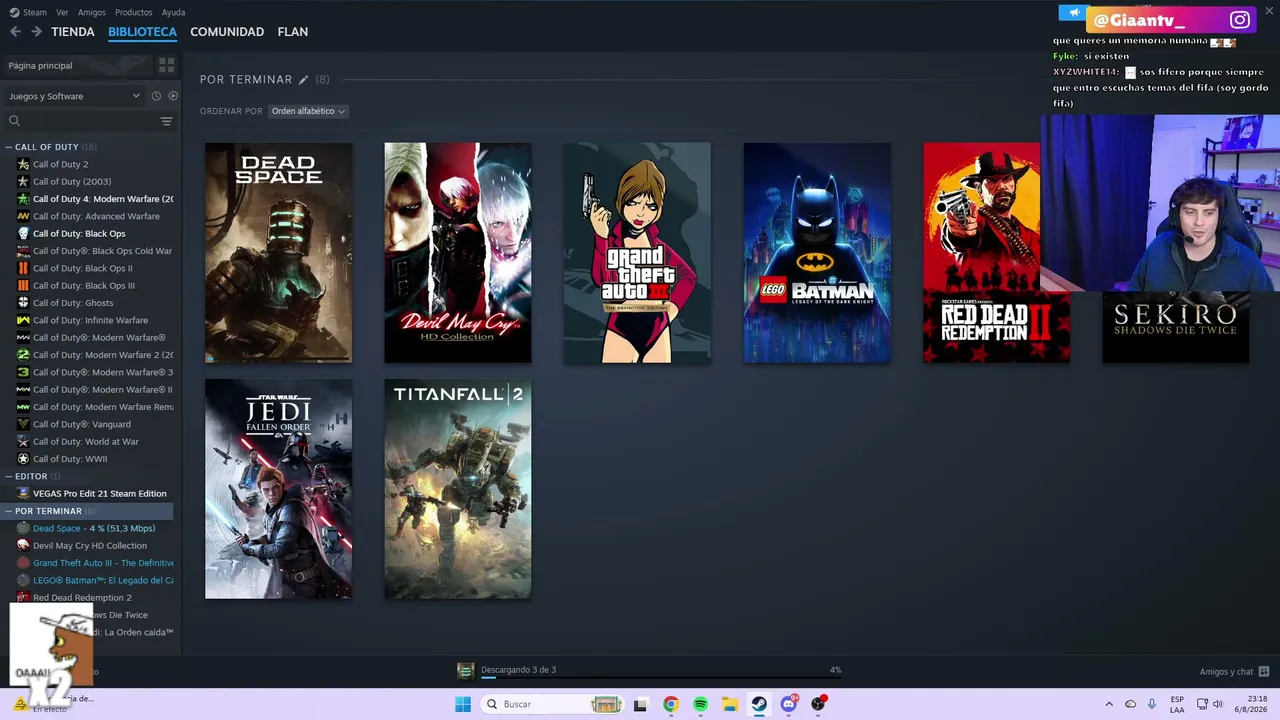Image resolution: width=1280 pixels, height=720 pixels.
Task: Open the Friends and chat icon
Action: (1264, 671)
